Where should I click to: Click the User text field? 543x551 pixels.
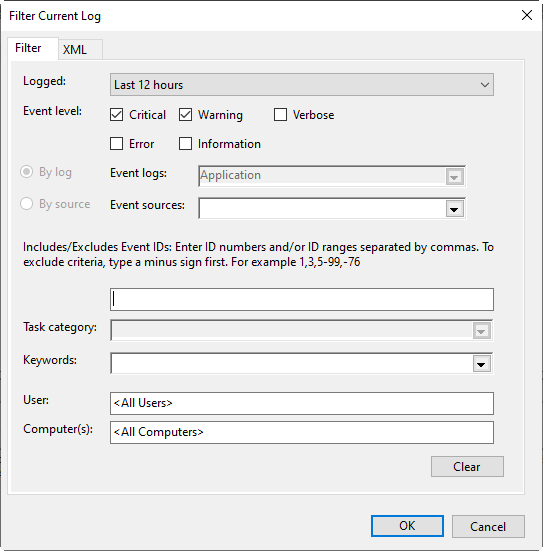[x=302, y=403]
